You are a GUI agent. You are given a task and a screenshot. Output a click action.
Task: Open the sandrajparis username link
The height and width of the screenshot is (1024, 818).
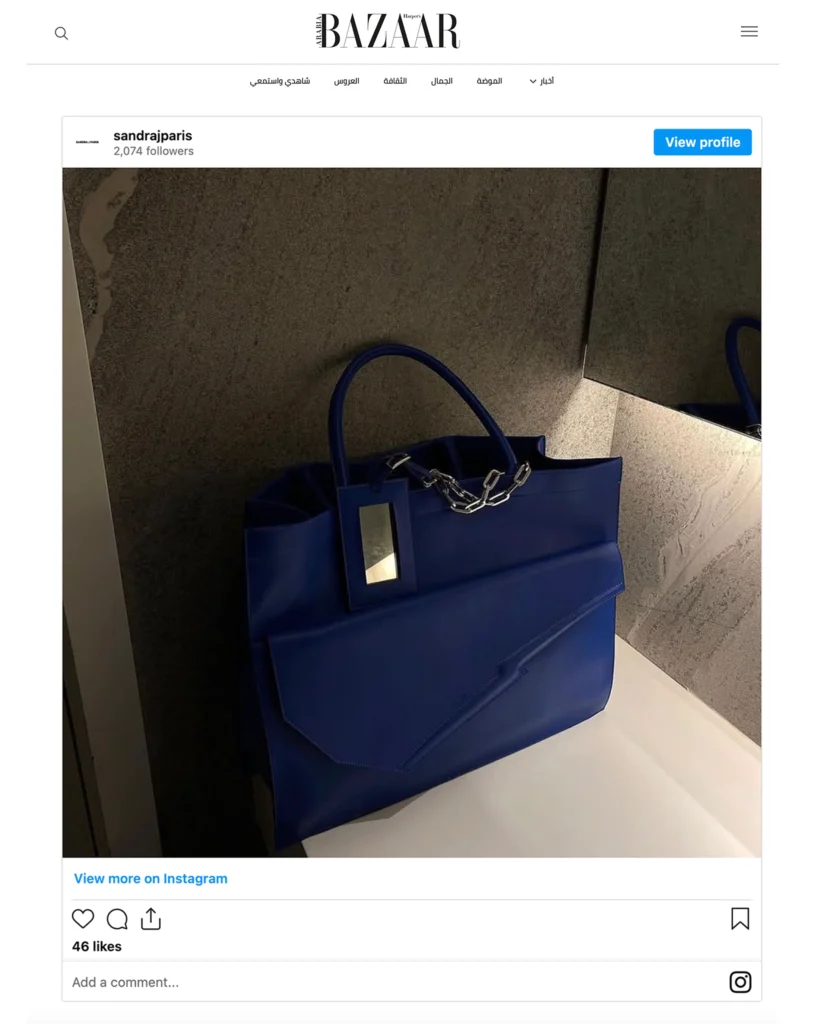tap(153, 136)
